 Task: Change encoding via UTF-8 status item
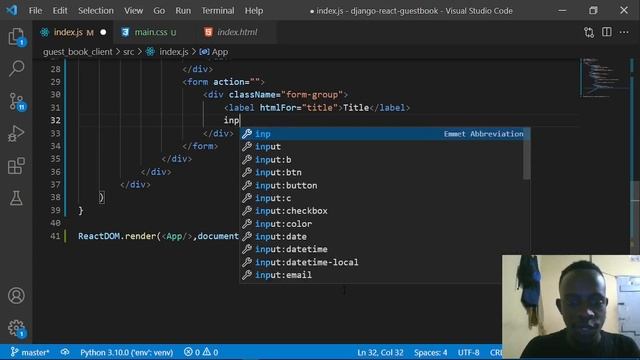click(468, 352)
